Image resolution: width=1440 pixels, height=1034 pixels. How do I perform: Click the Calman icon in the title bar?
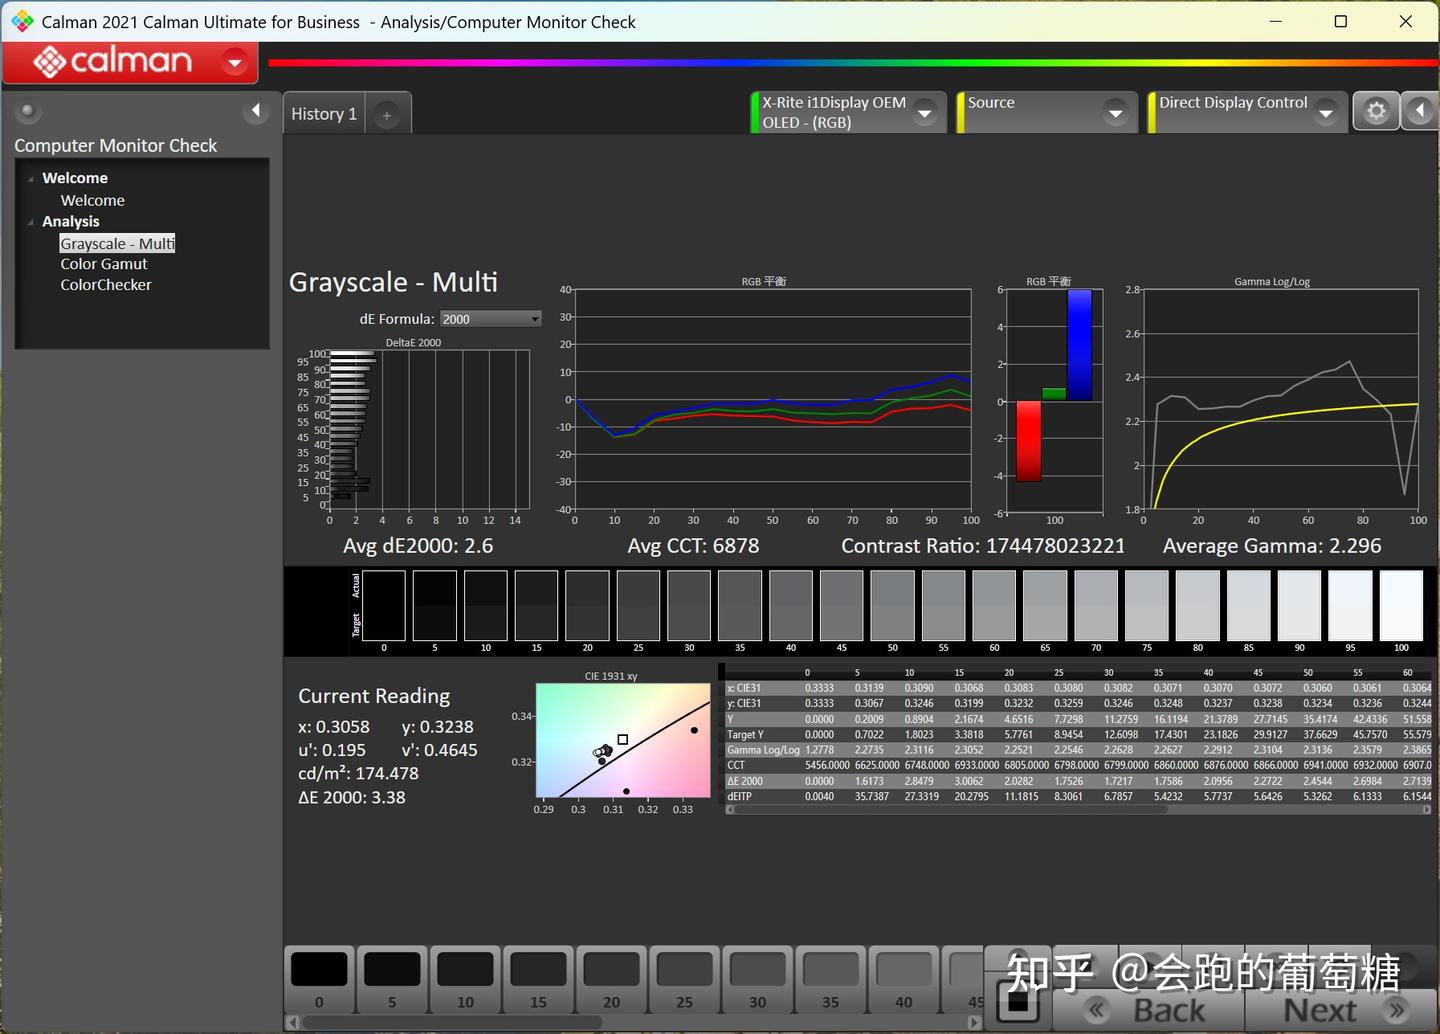pos(22,21)
